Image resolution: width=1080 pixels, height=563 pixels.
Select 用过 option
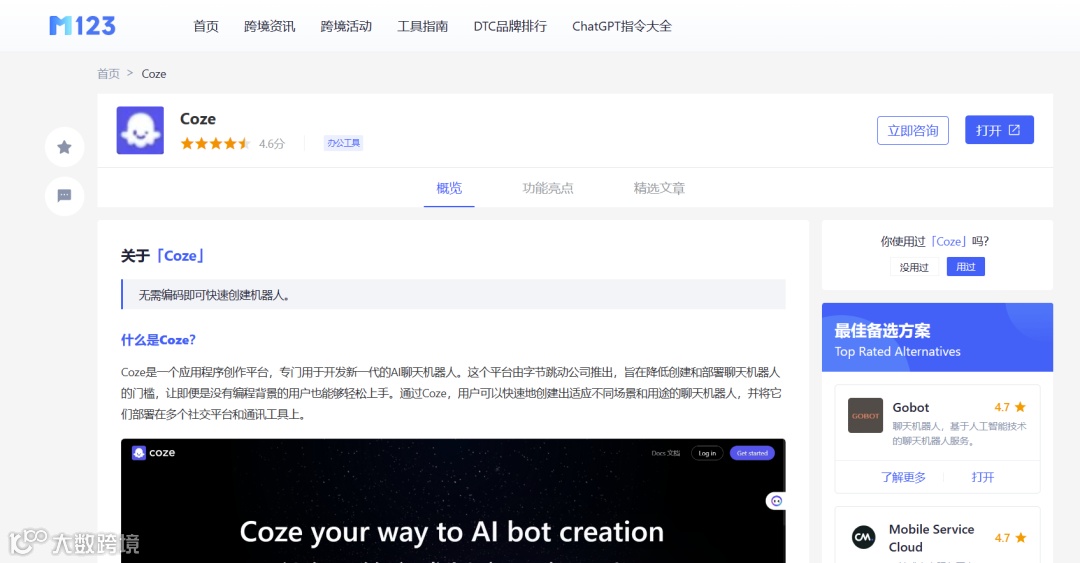(966, 267)
